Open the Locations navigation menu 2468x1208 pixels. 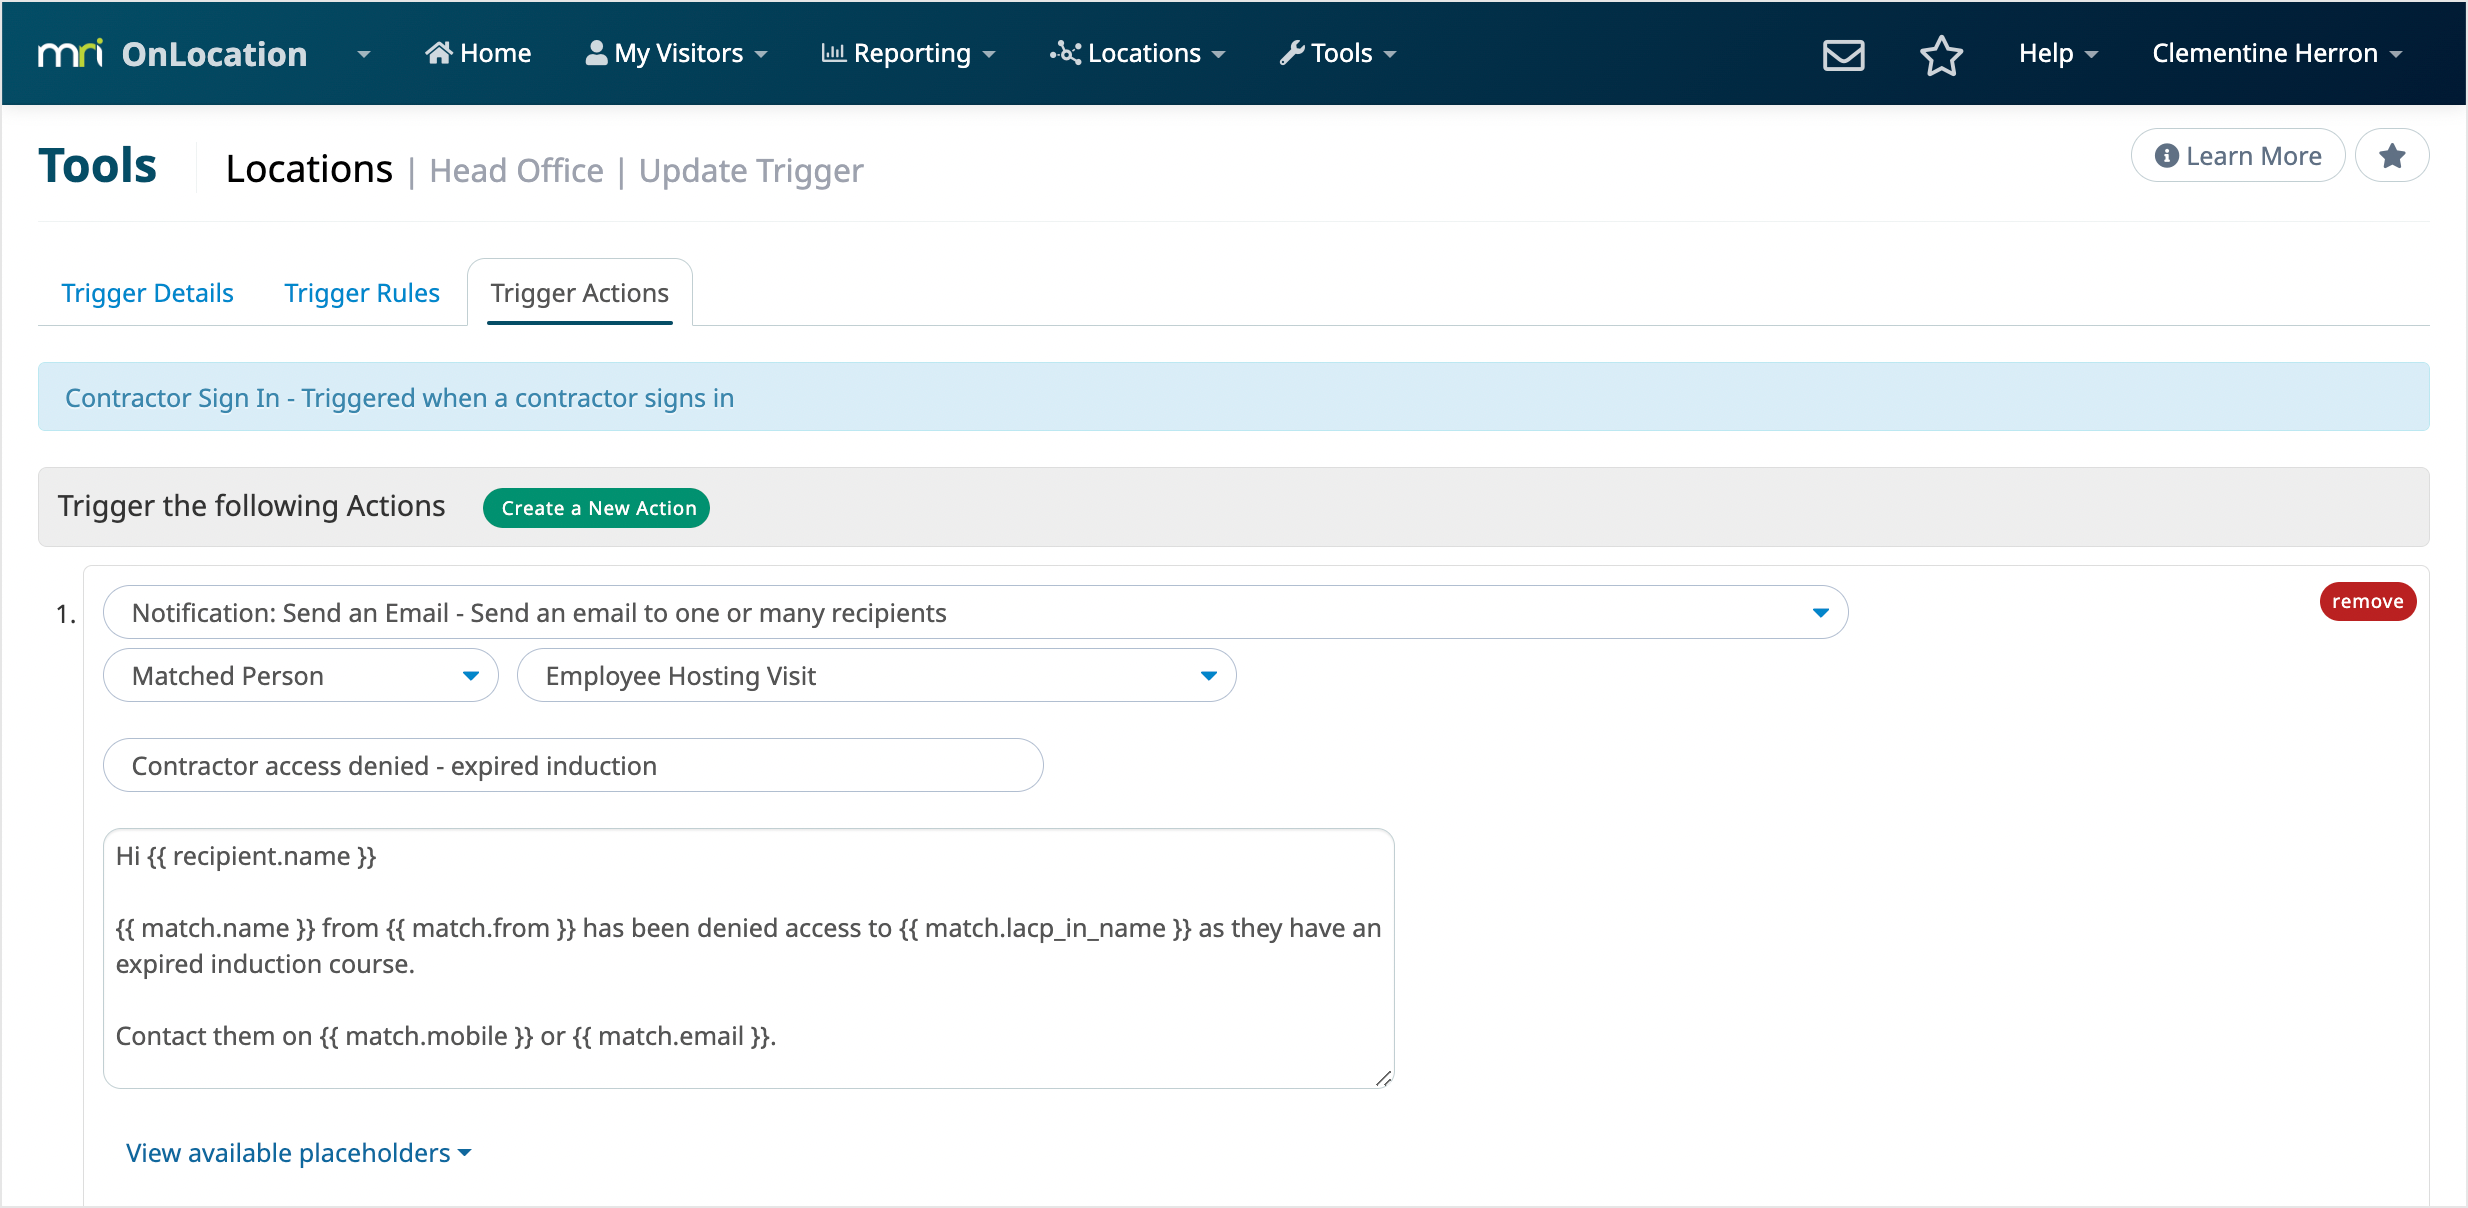[1138, 54]
